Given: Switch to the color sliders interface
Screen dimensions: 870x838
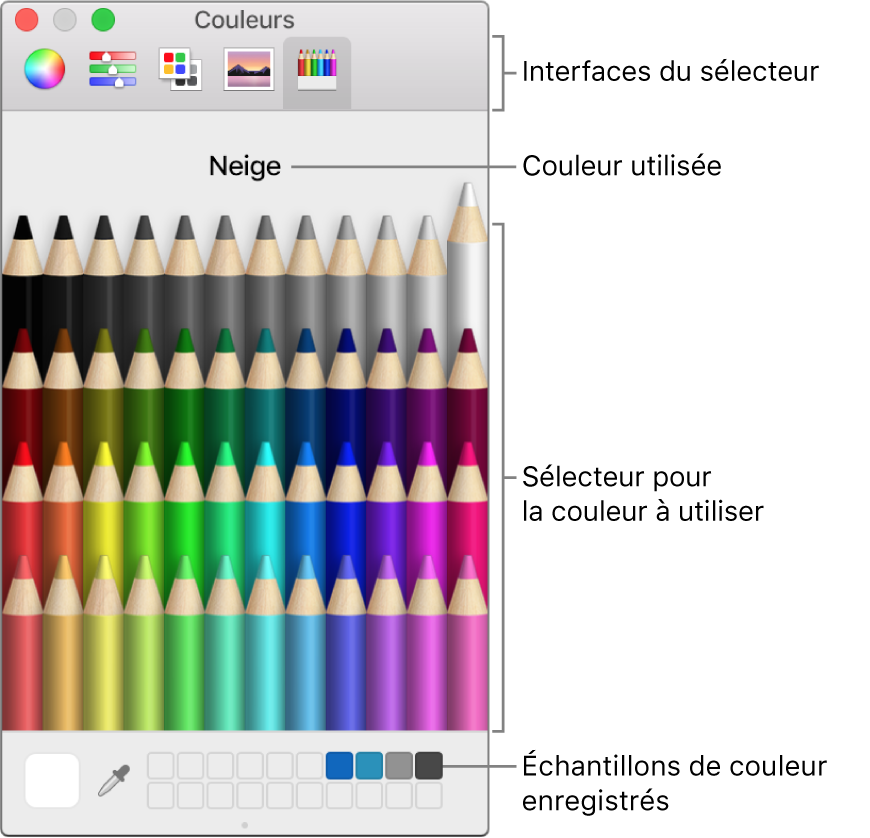Looking at the screenshot, I should tap(112, 70).
